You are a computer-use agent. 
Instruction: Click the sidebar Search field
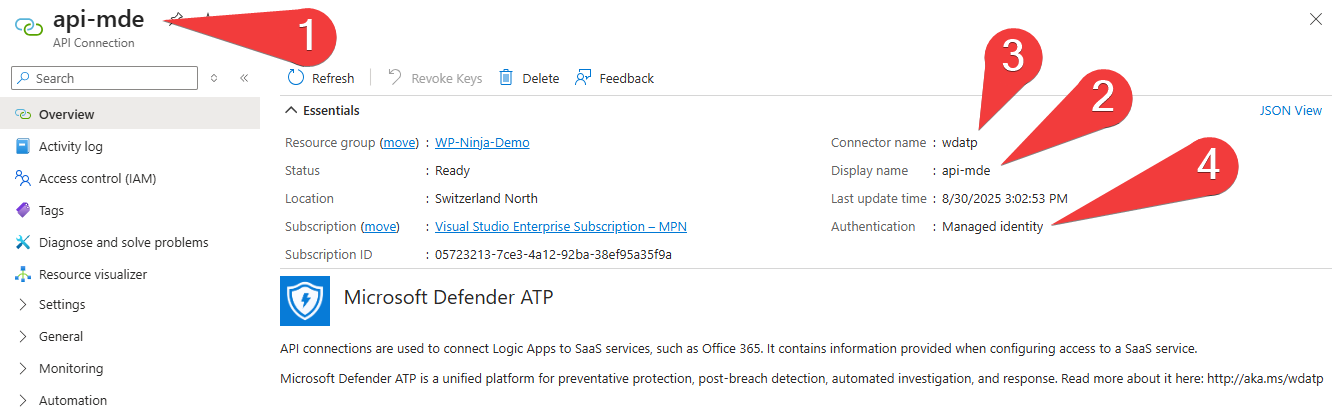point(110,78)
